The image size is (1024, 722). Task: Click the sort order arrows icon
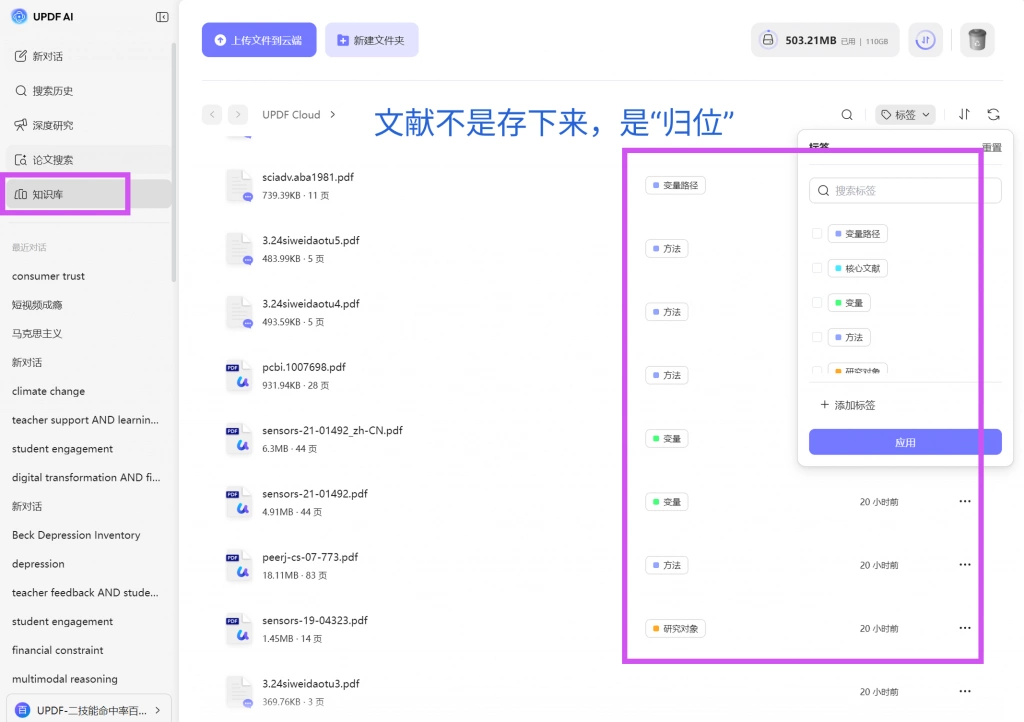point(965,114)
